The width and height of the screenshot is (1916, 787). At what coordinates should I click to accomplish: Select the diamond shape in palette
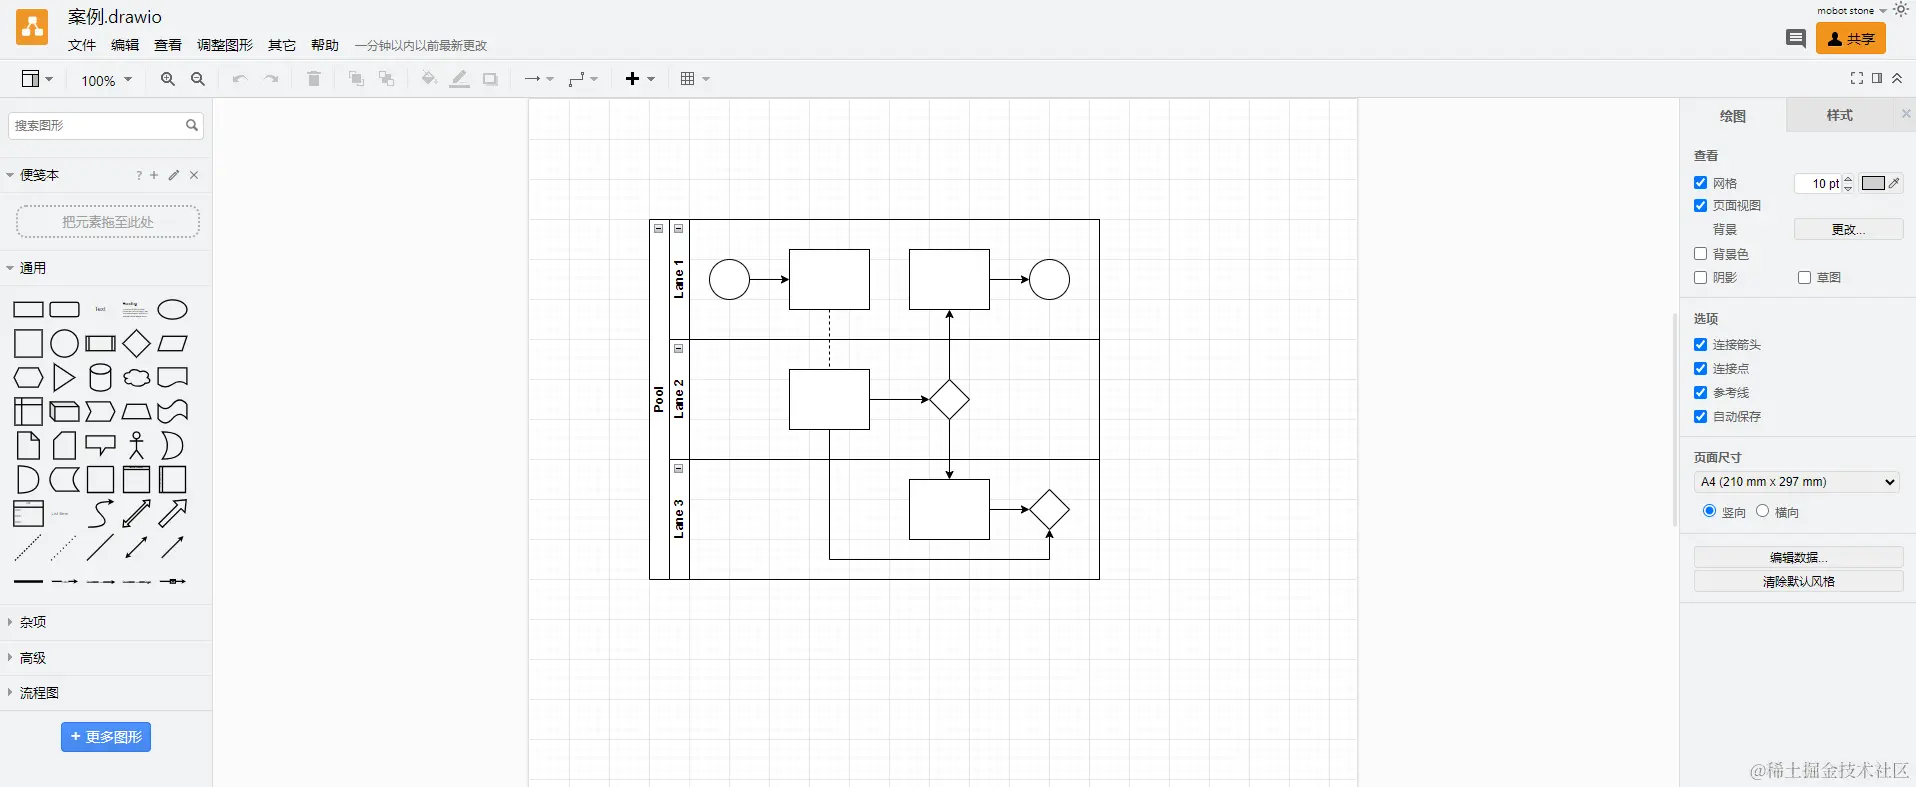137,344
